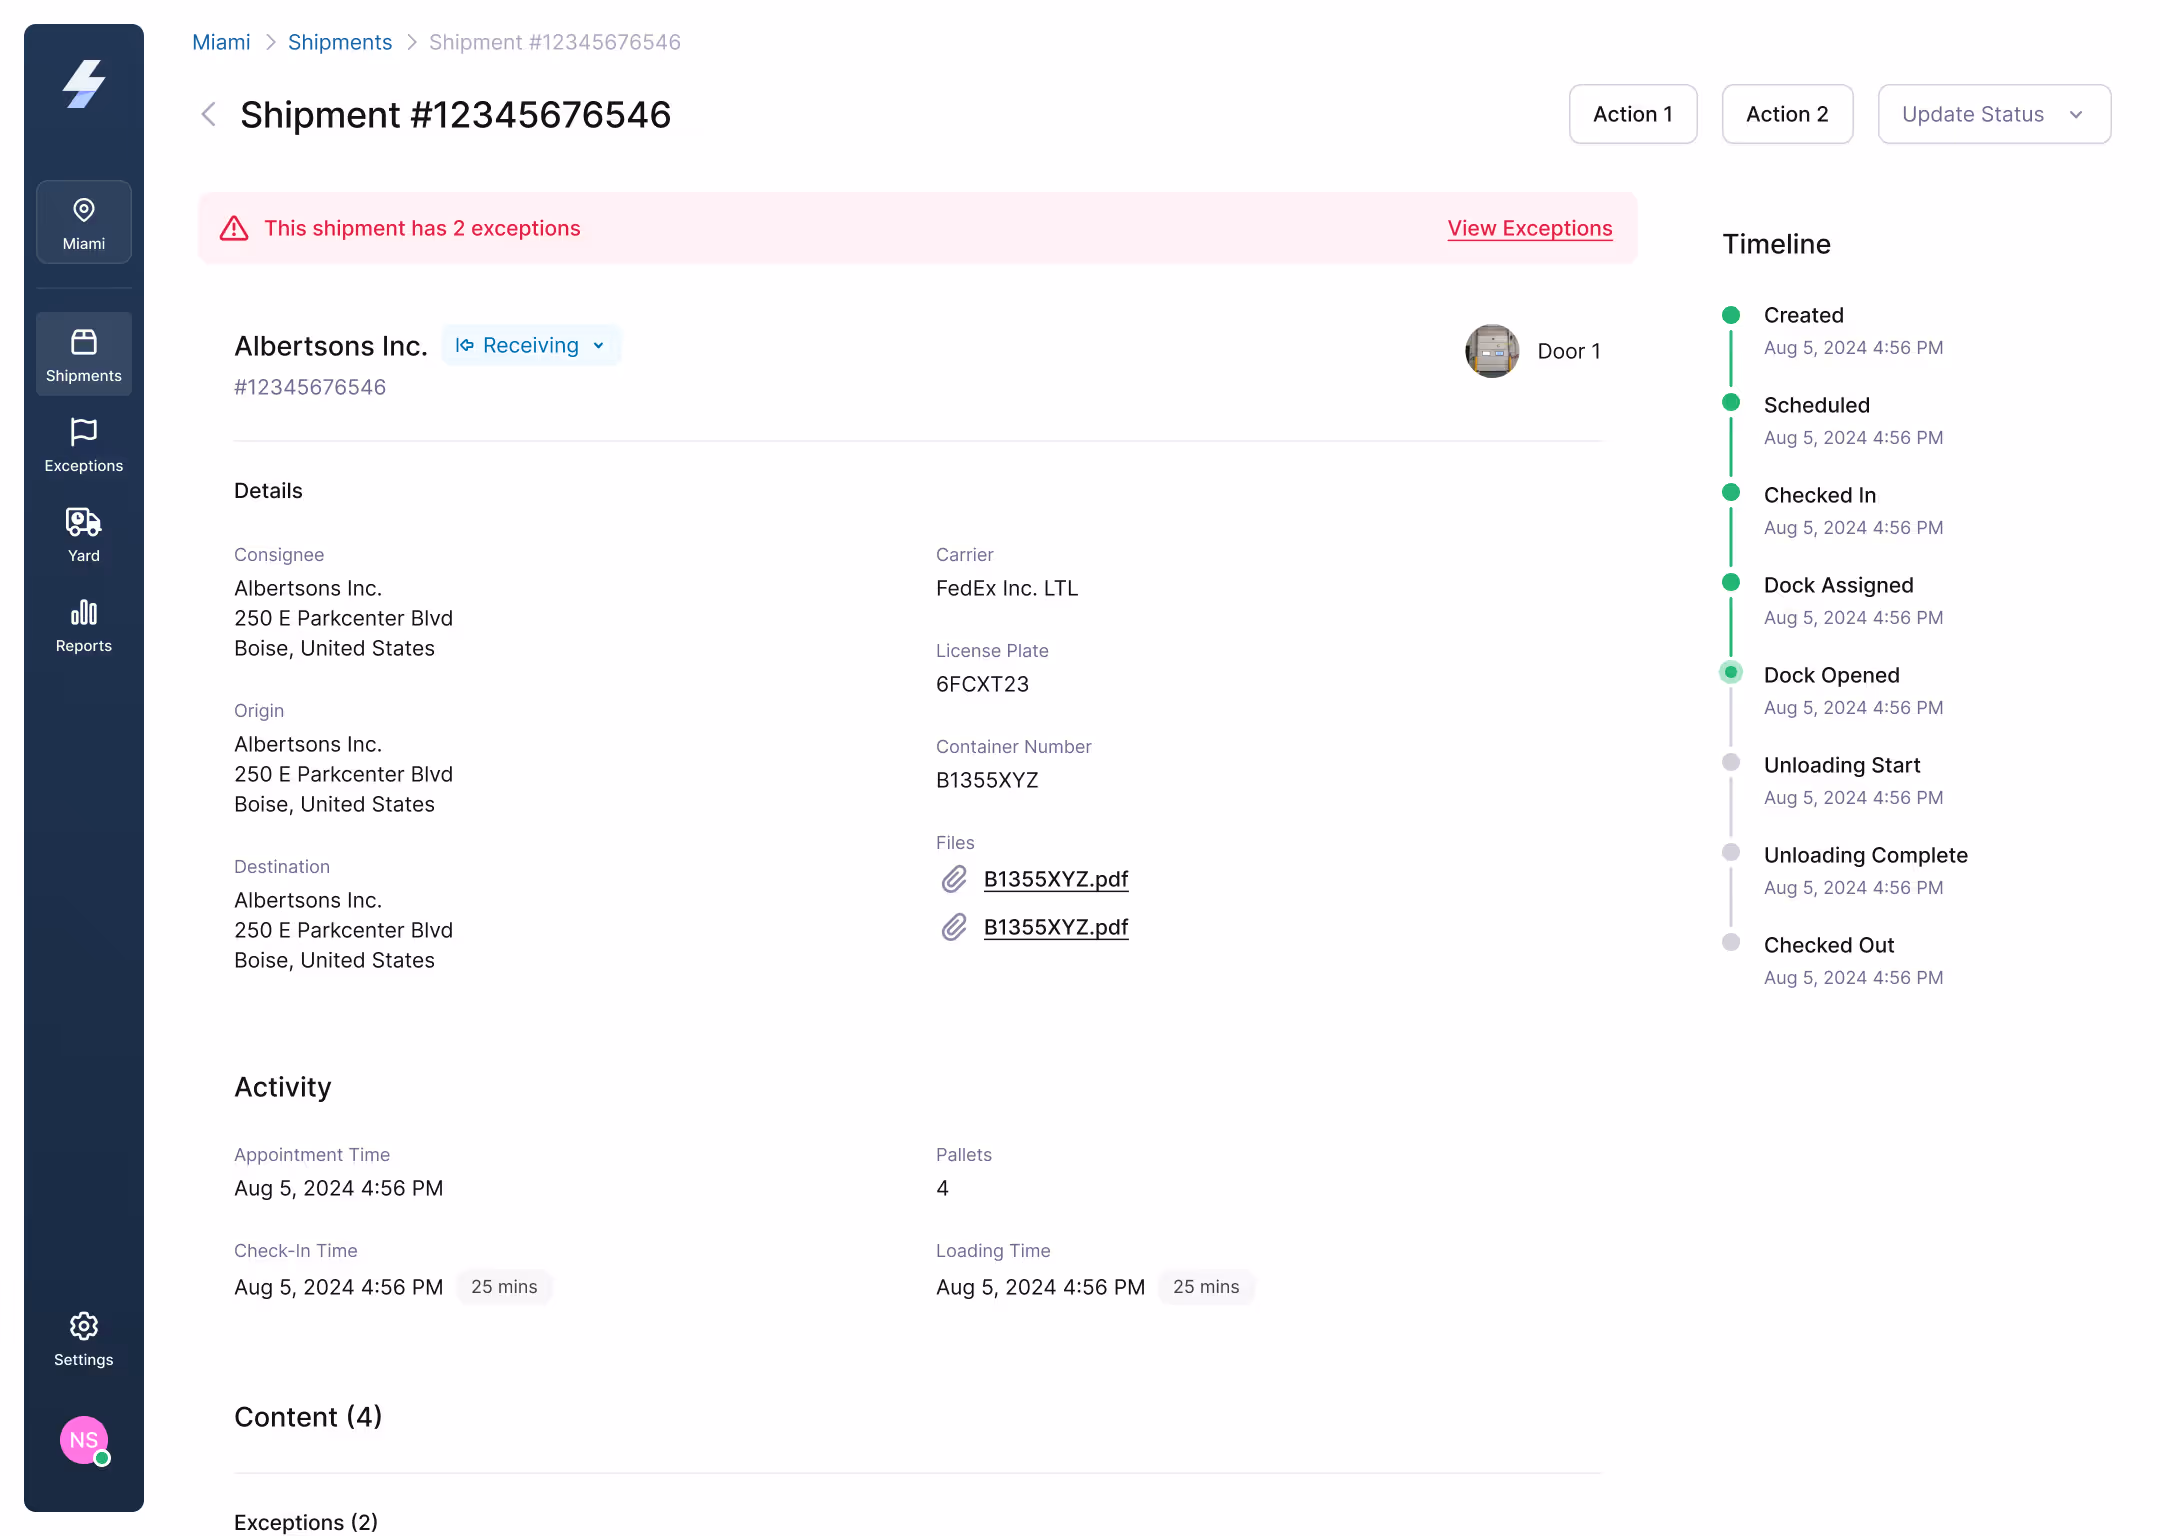Click the Action 1 button

coord(1633,114)
